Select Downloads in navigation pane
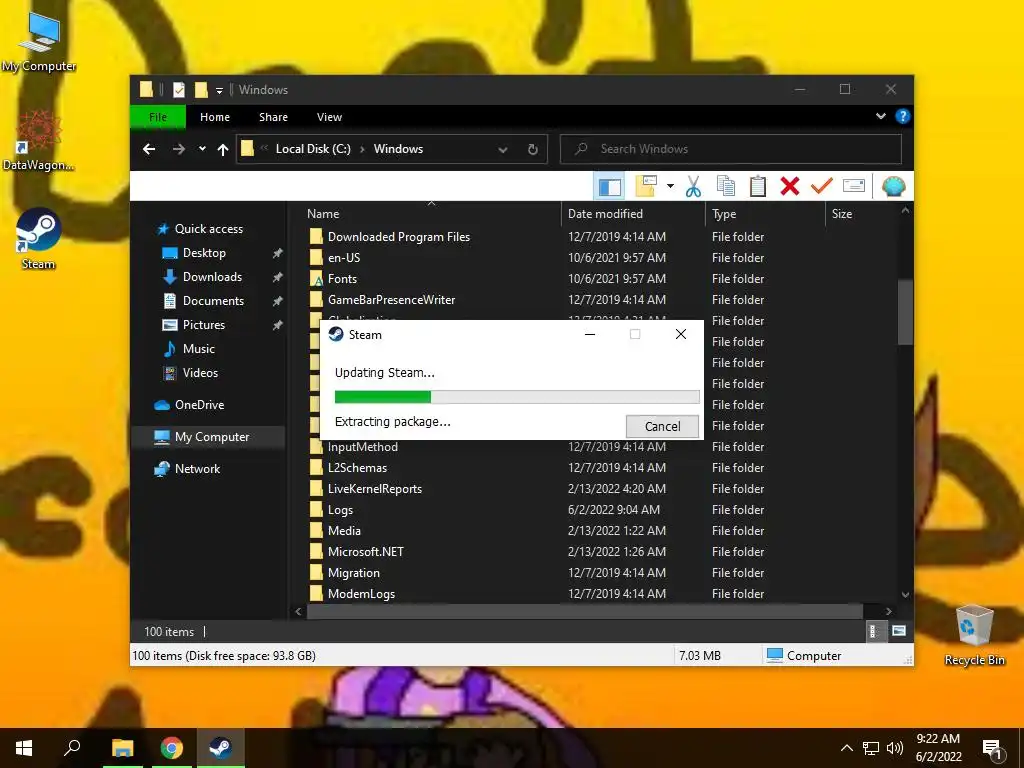Viewport: 1024px width, 768px height. pyautogui.click(x=212, y=277)
